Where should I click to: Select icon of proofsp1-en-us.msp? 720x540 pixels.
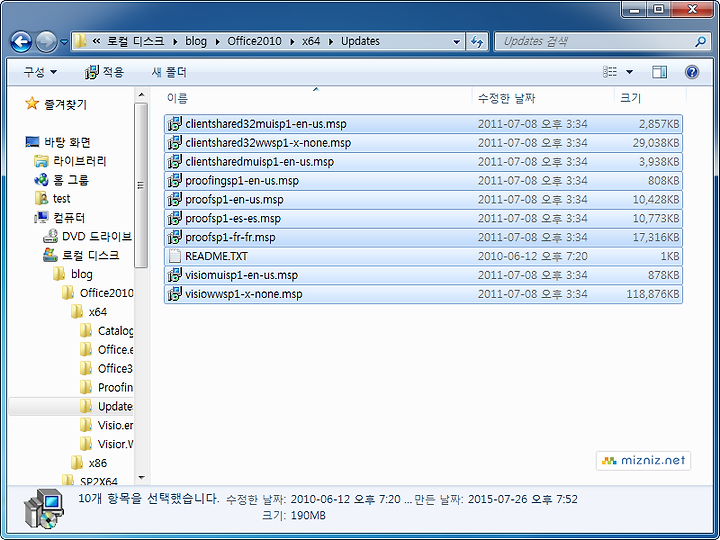pyautogui.click(x=174, y=199)
